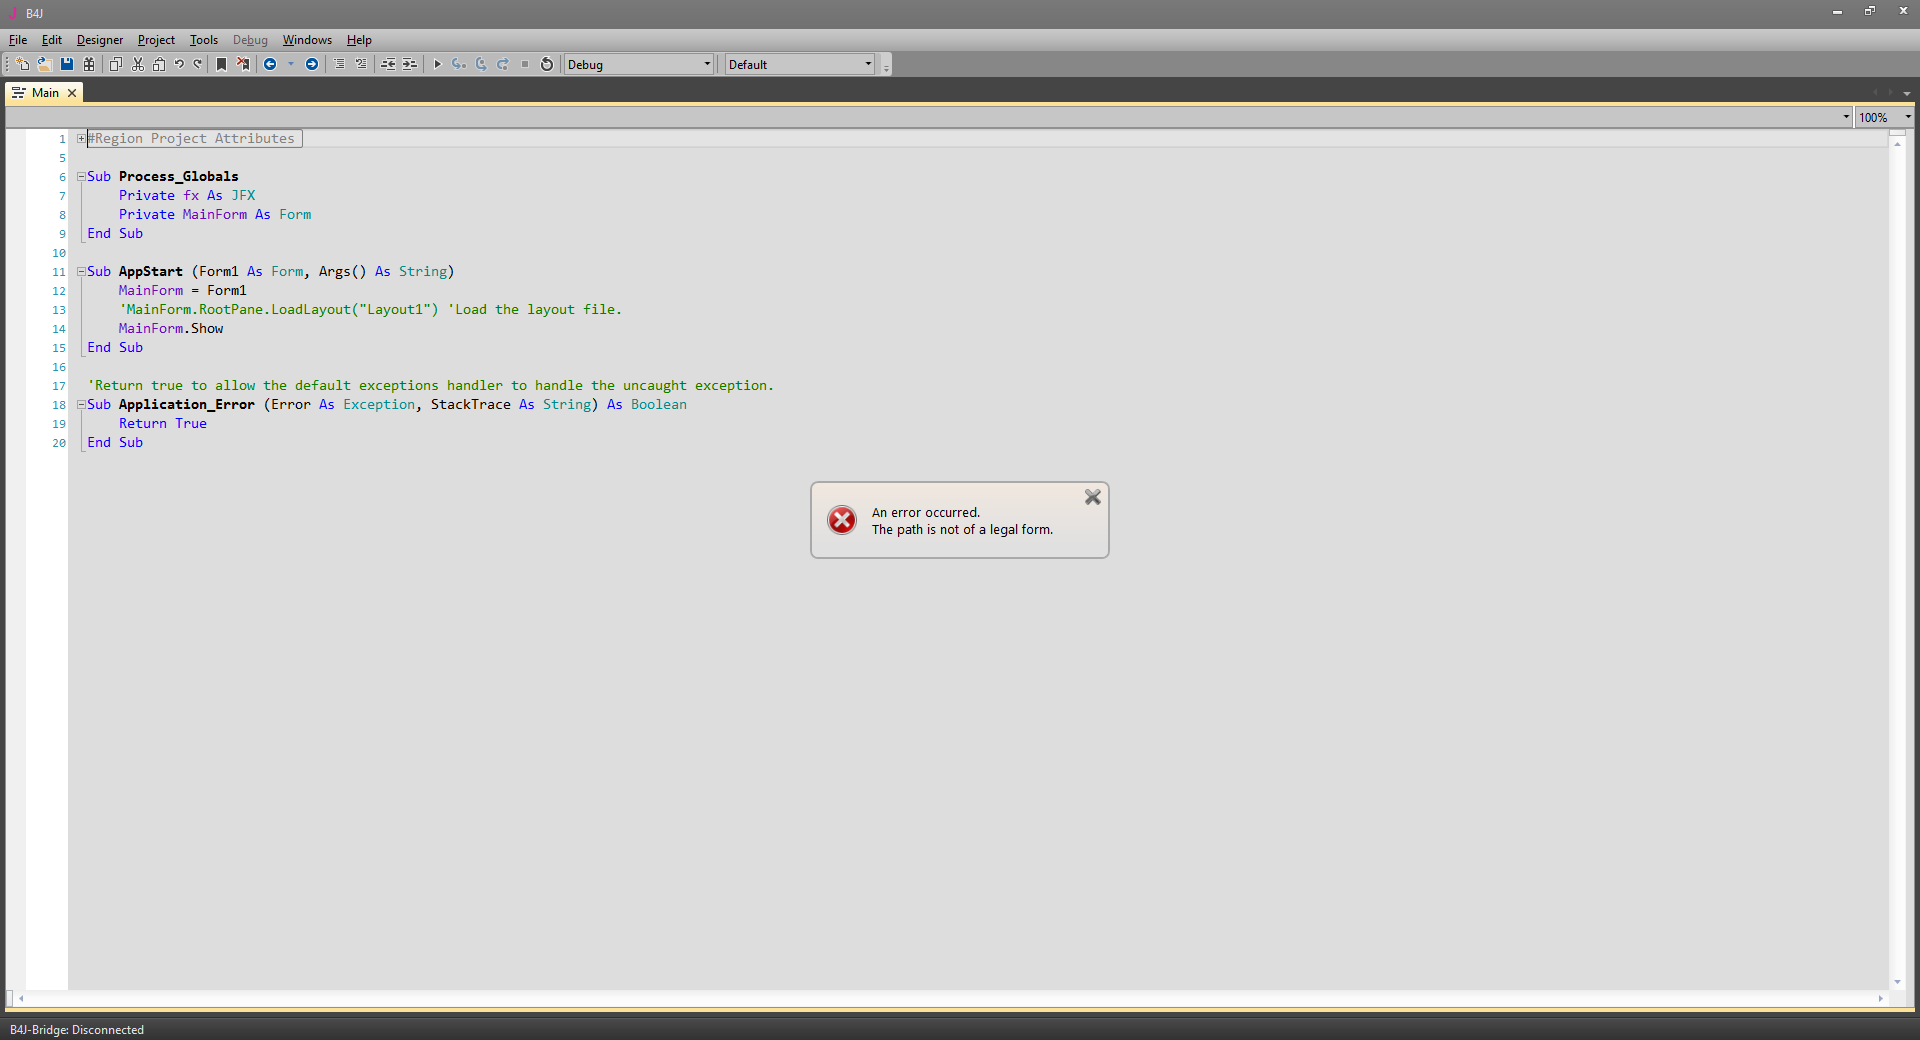Expand the Region Project Attributes block
The width and height of the screenshot is (1920, 1040).
tap(81, 139)
